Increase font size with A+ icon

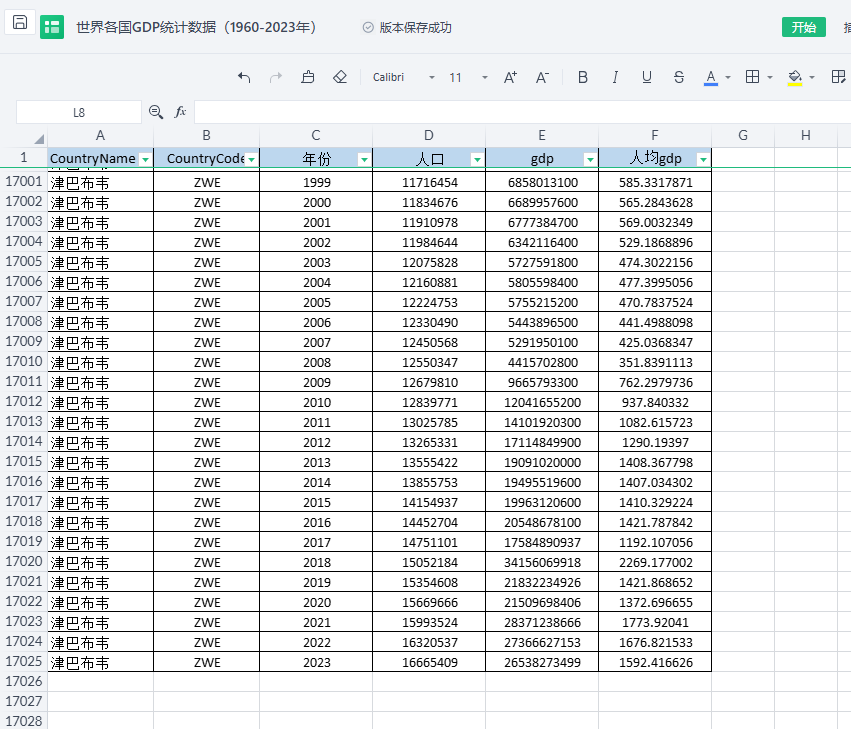pos(510,78)
